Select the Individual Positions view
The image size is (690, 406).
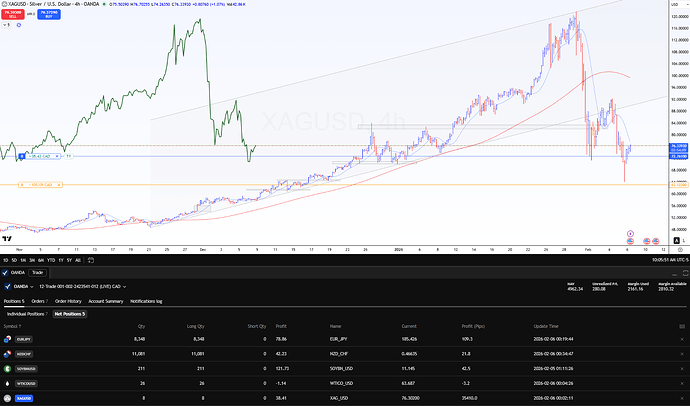[27, 314]
